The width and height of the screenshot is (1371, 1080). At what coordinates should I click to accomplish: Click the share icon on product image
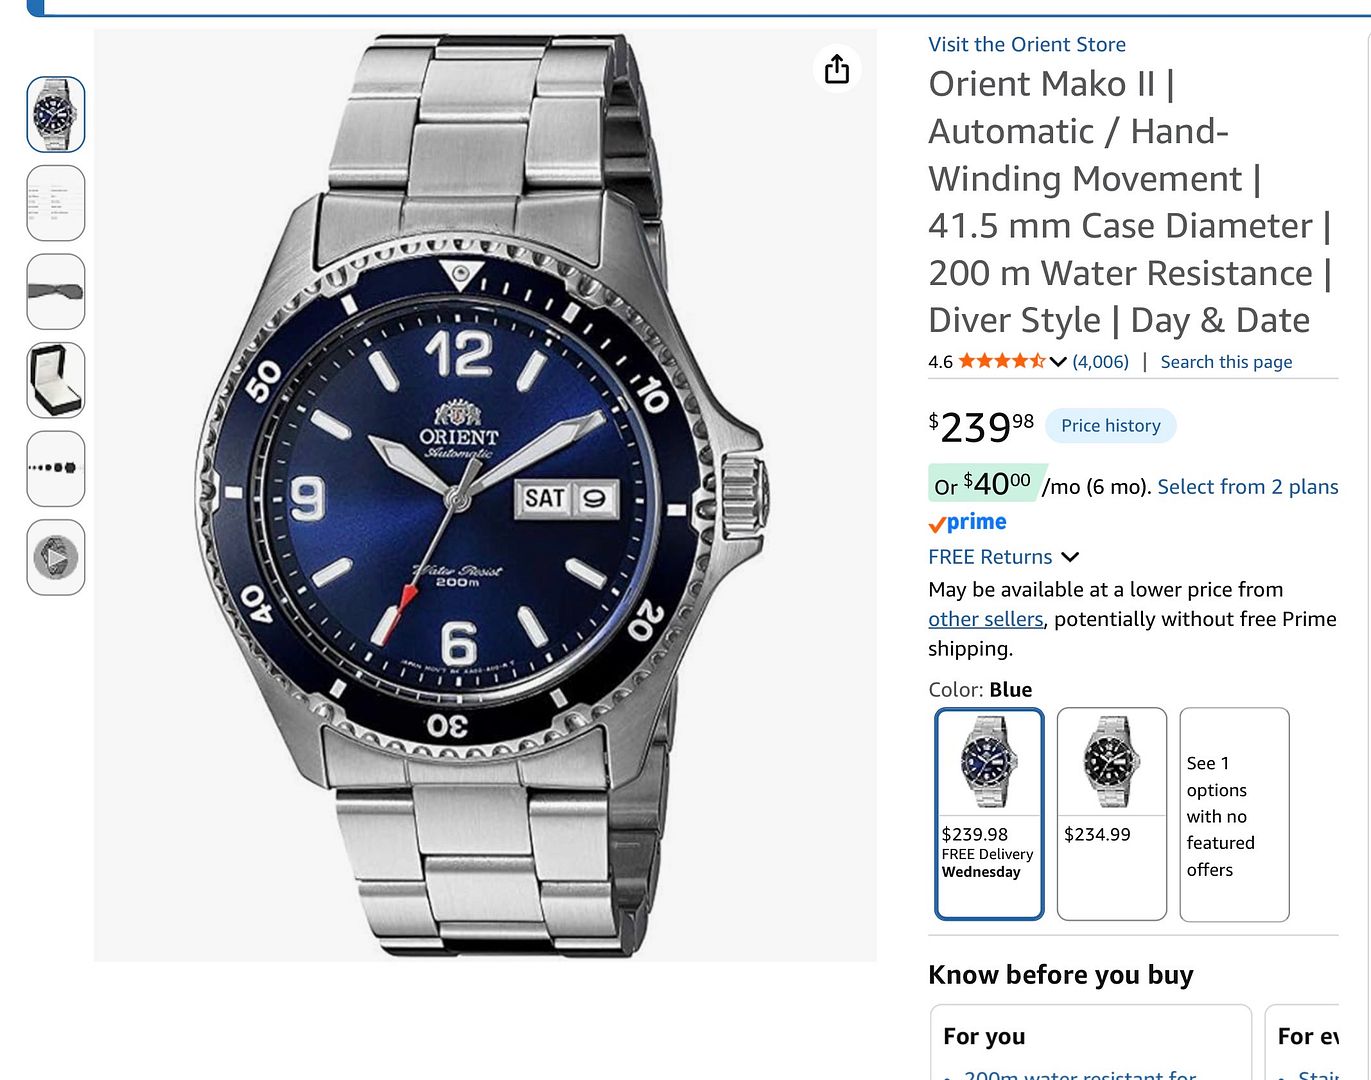click(x=837, y=69)
